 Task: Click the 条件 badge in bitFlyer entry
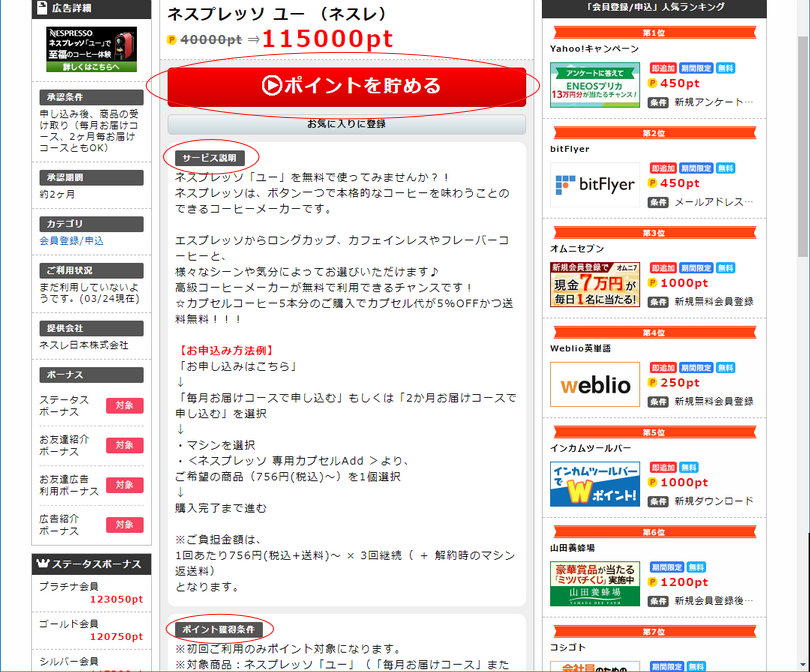pos(658,202)
